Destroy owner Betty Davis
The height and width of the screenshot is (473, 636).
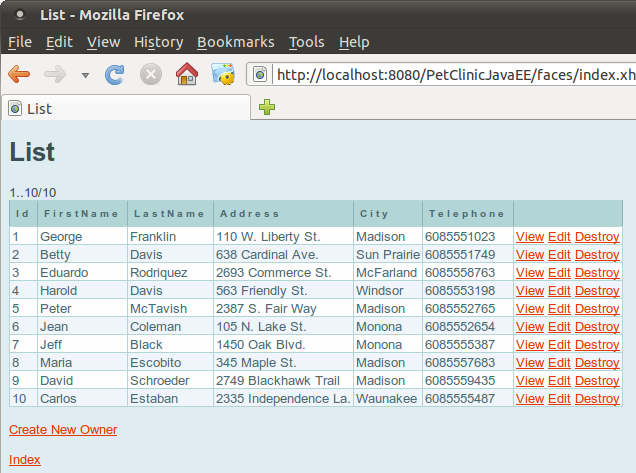[597, 255]
